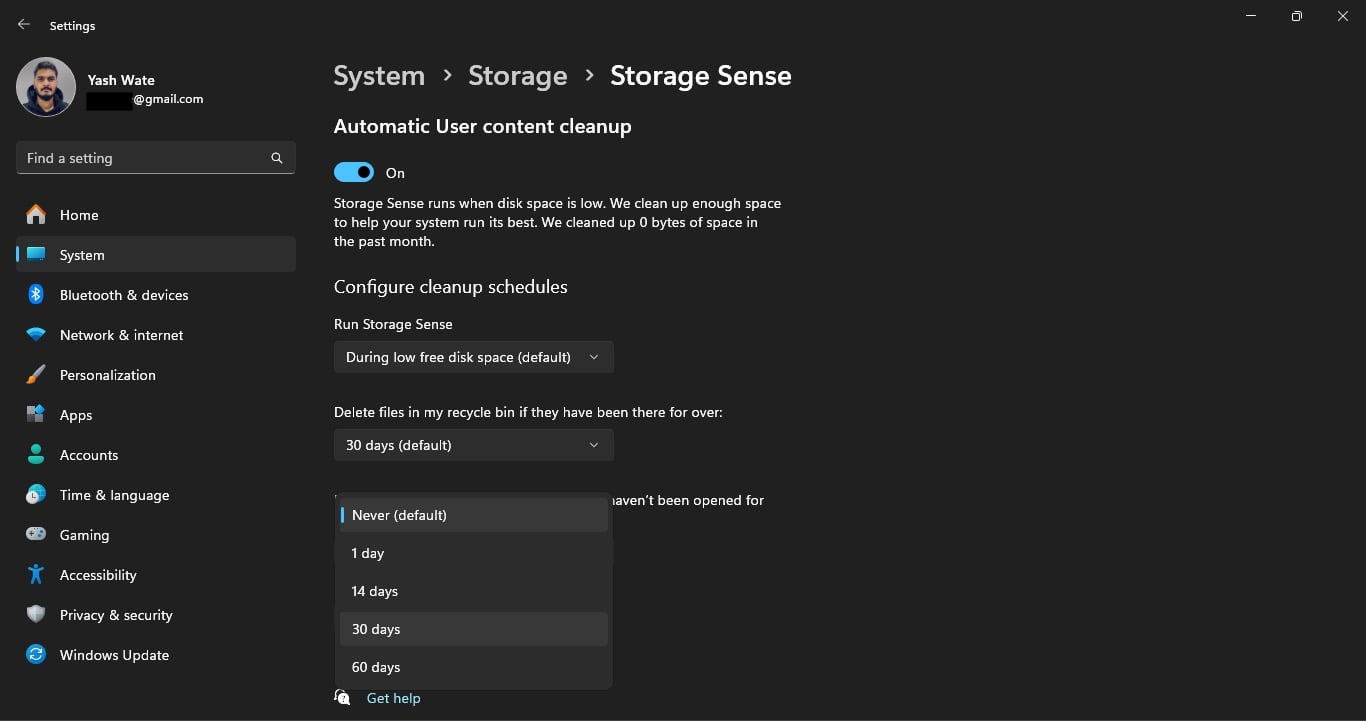1366x721 pixels.
Task: Select the System monitor icon
Action: 36,255
